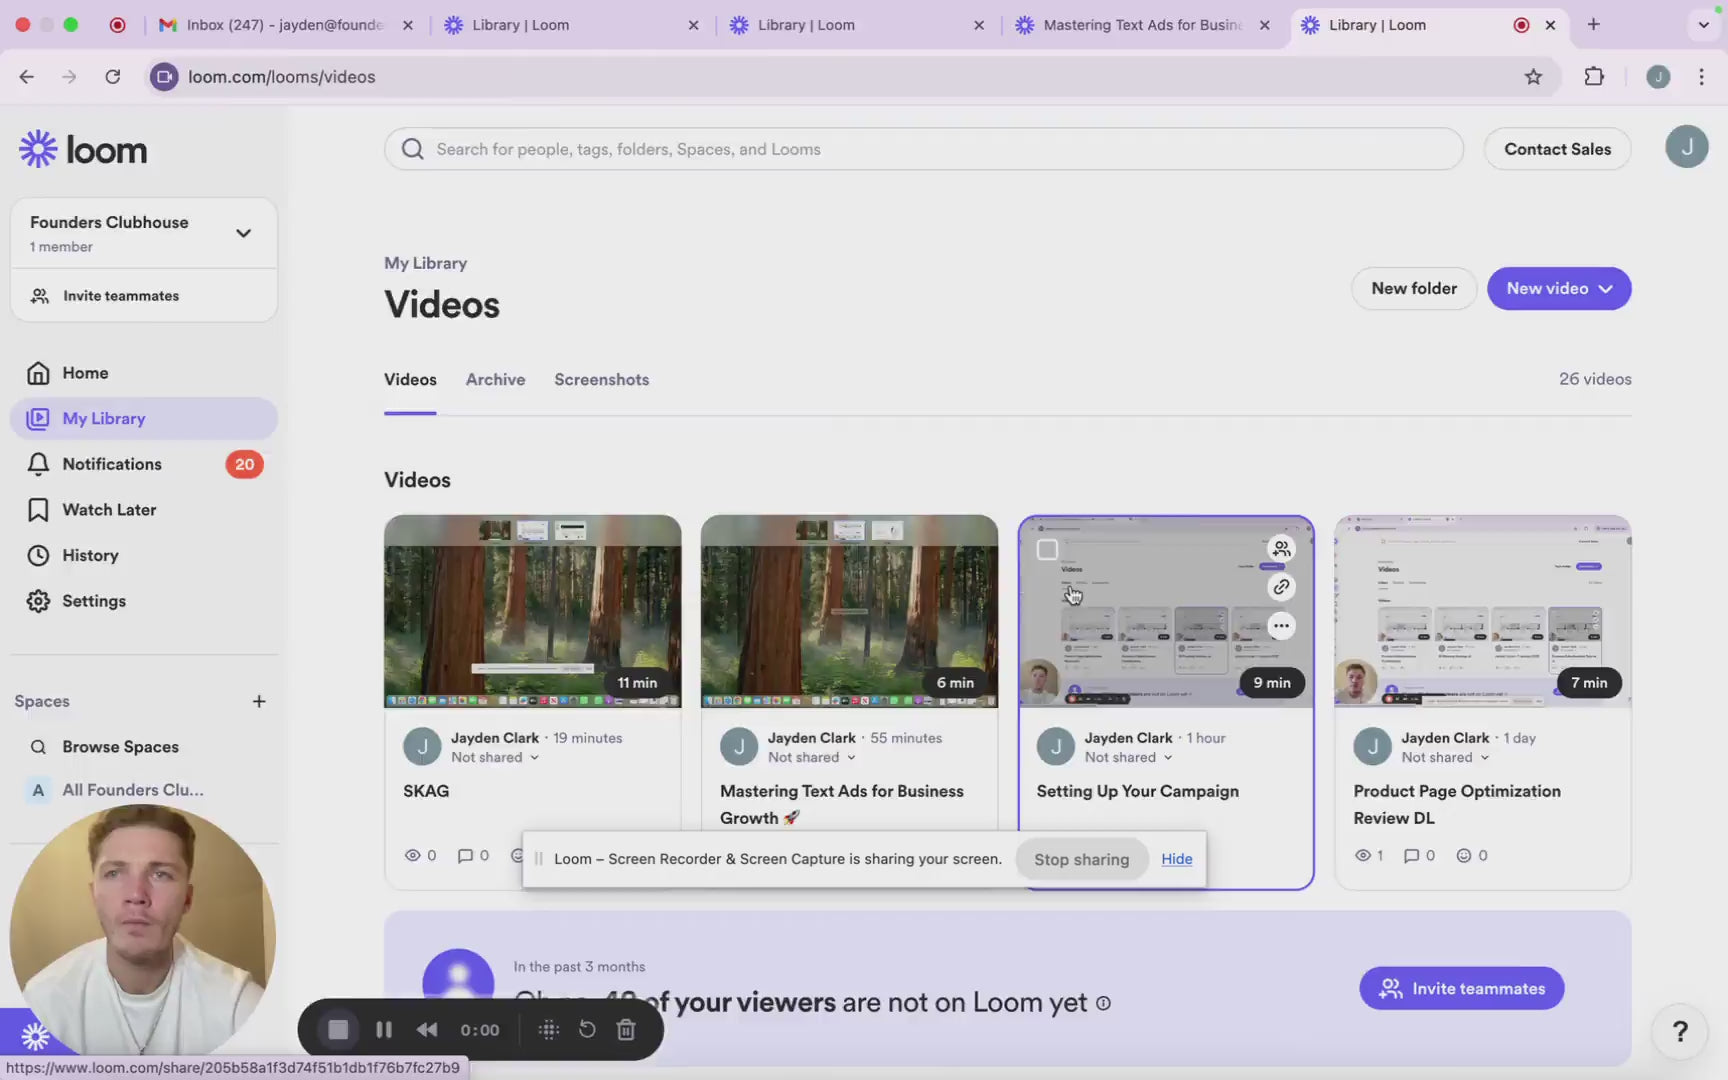This screenshot has width=1728, height=1080.
Task: Click the search bar for Looms
Action: (923, 149)
